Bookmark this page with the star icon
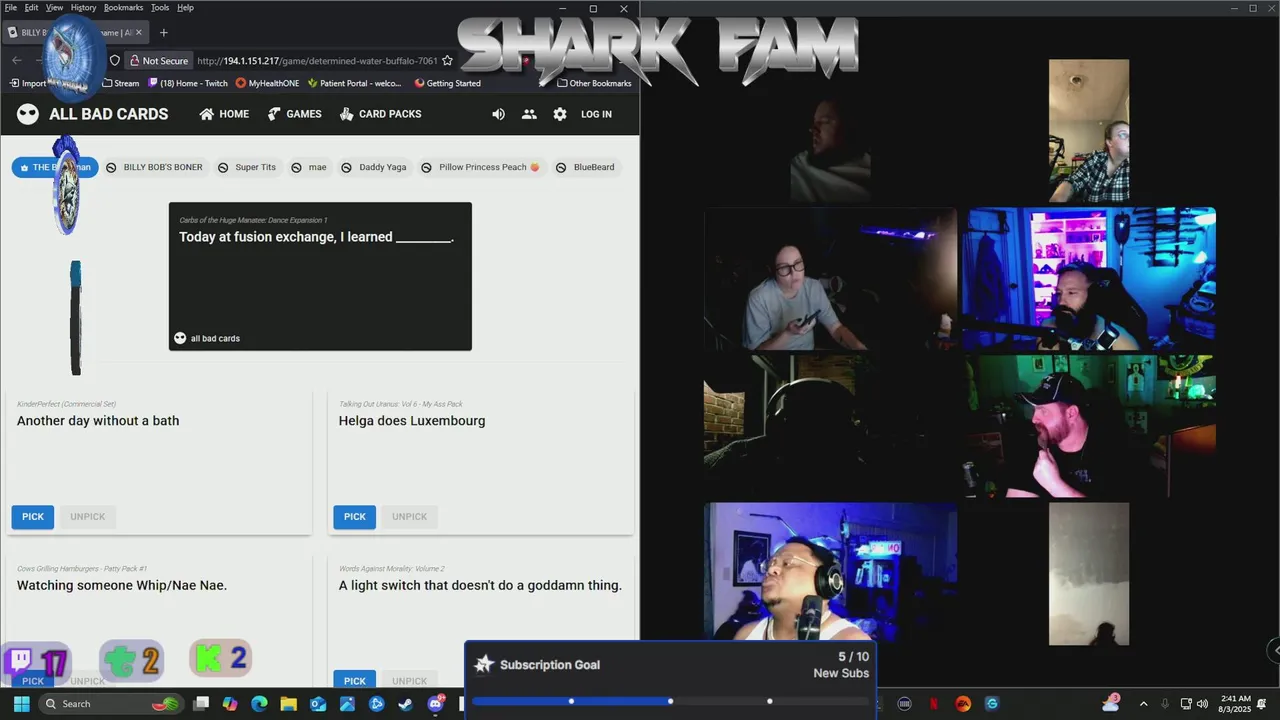 point(447,60)
